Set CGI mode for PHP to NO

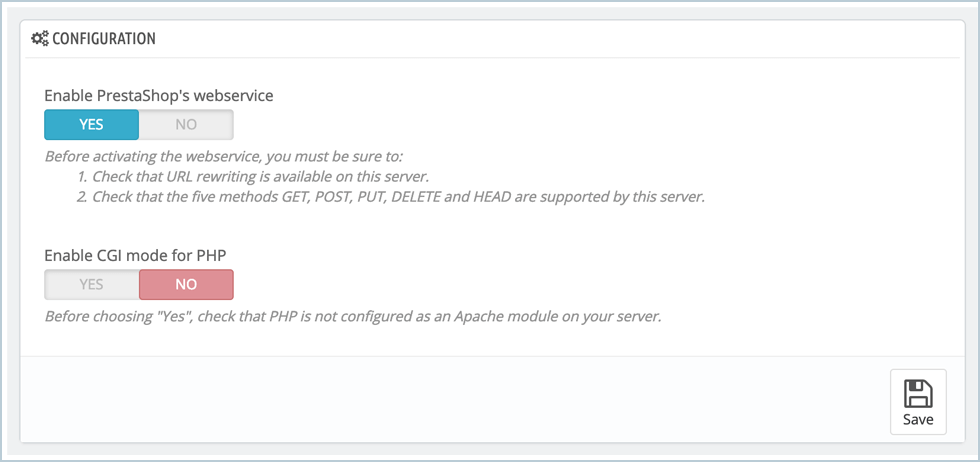186,285
